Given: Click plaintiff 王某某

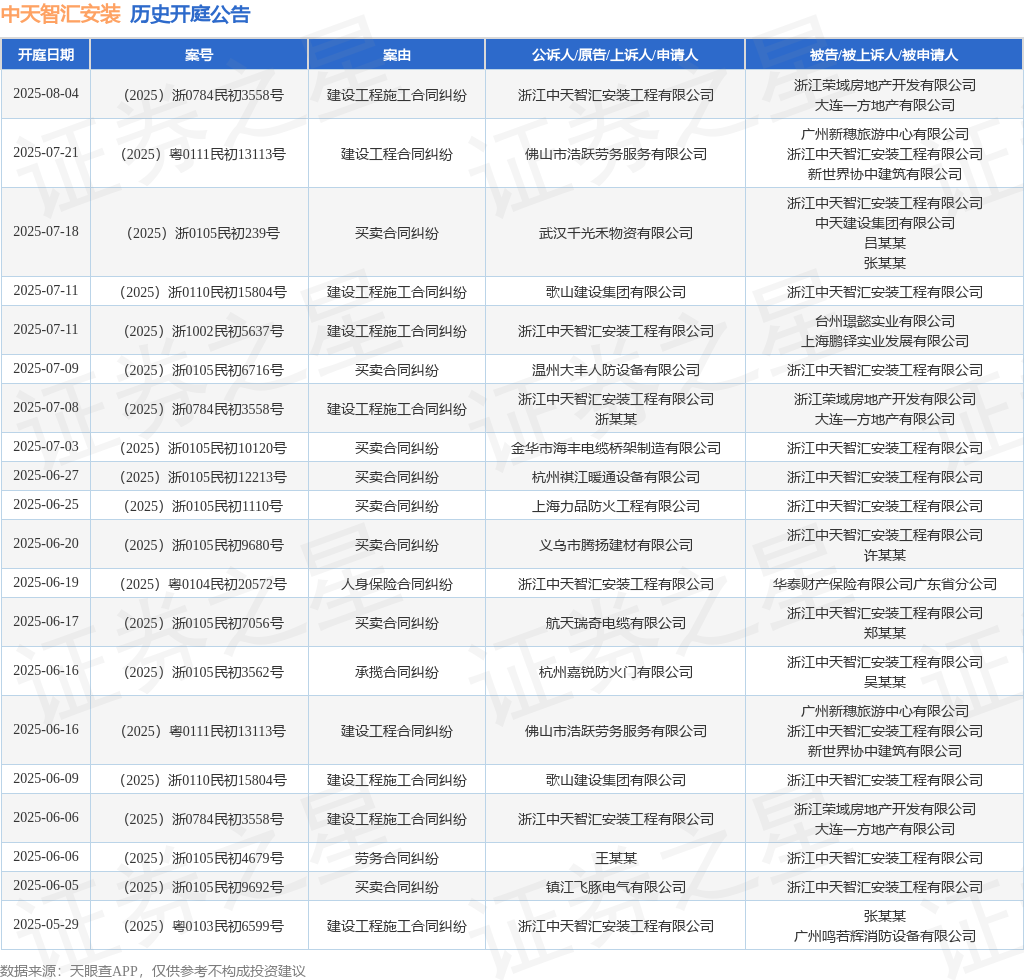Looking at the screenshot, I should pos(615,858).
